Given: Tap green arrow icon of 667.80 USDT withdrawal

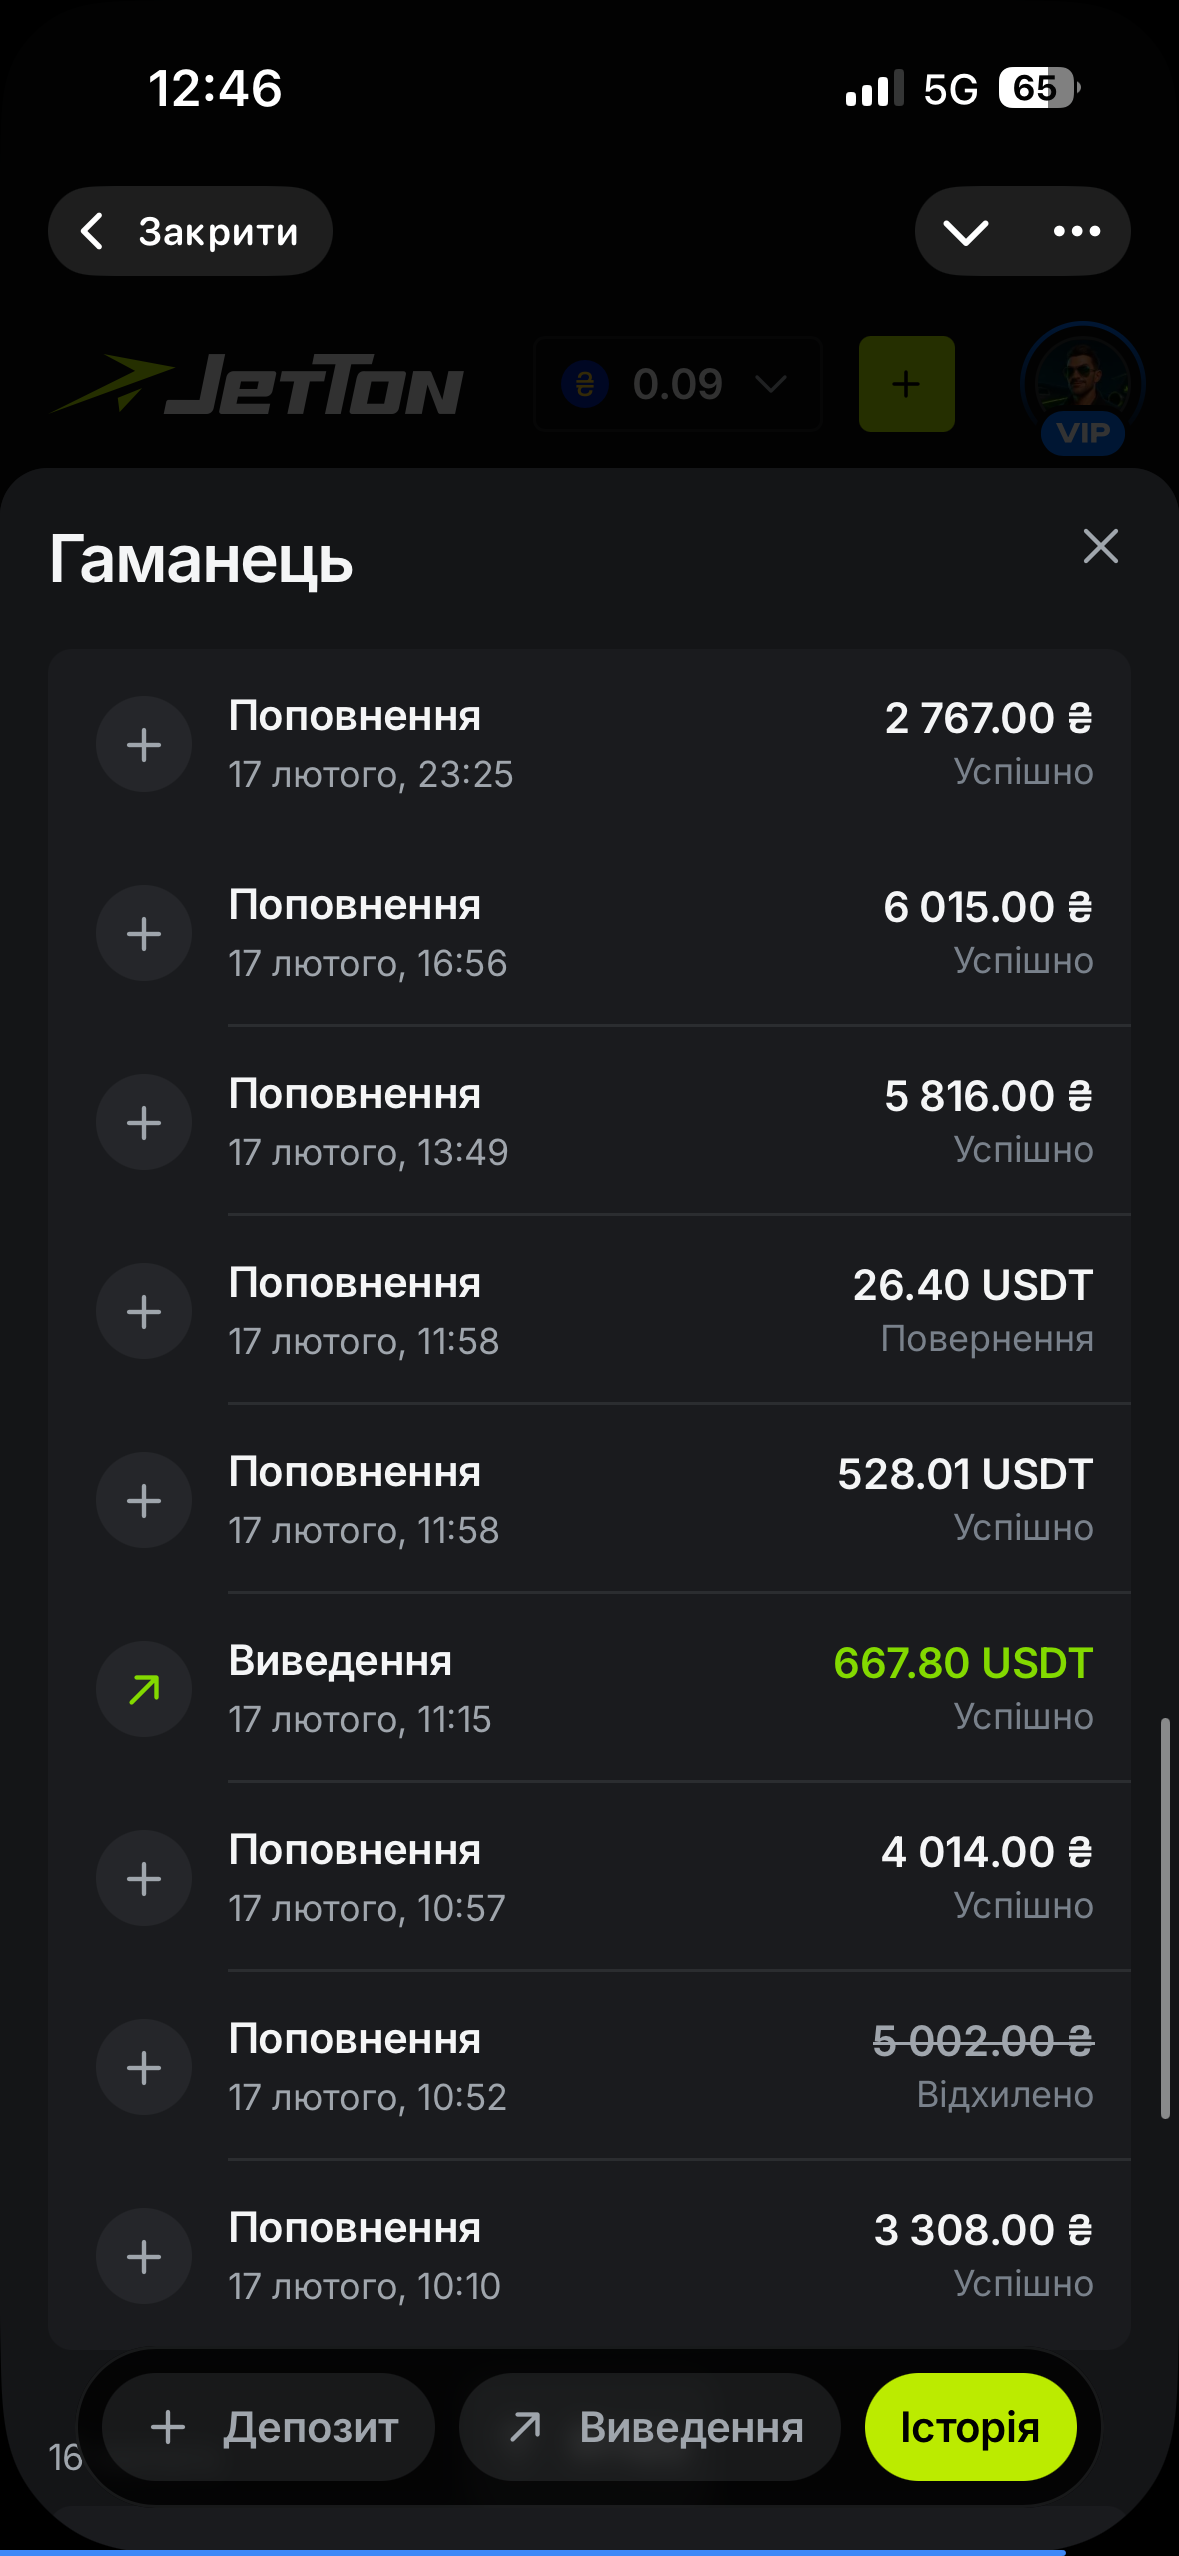Looking at the screenshot, I should click(x=144, y=1689).
